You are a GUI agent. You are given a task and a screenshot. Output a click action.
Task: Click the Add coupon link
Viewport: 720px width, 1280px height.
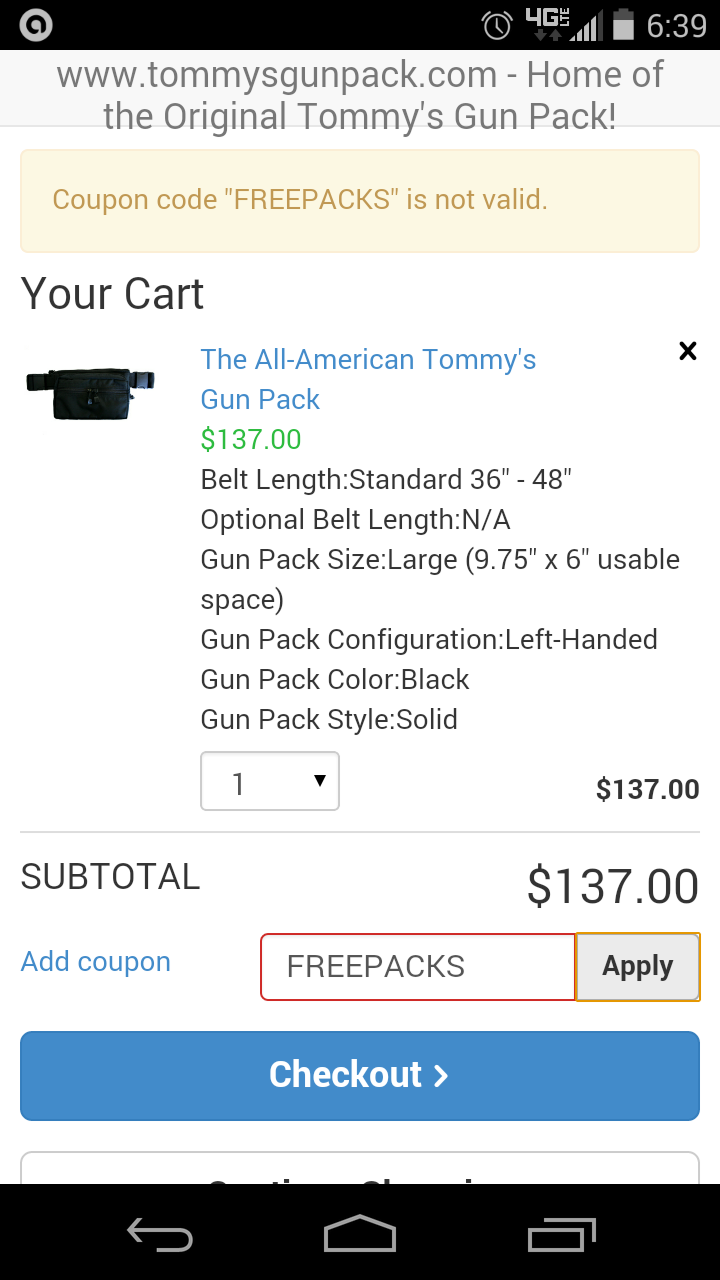click(x=96, y=962)
